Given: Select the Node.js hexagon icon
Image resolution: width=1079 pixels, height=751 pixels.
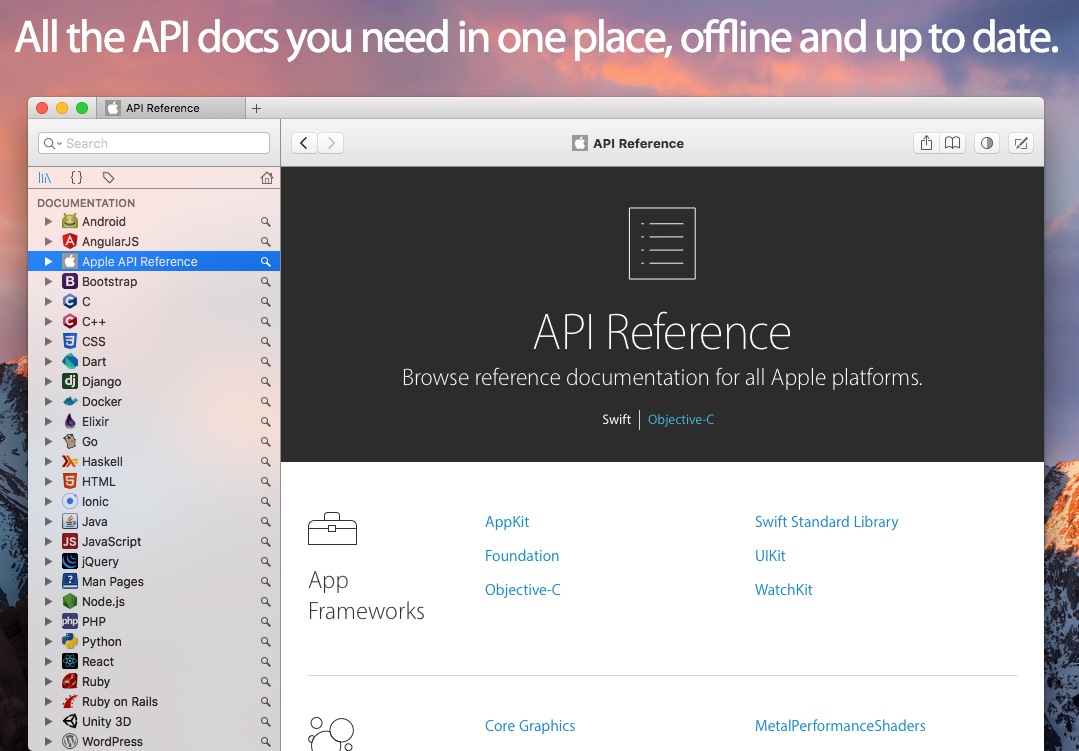Looking at the screenshot, I should [x=70, y=601].
